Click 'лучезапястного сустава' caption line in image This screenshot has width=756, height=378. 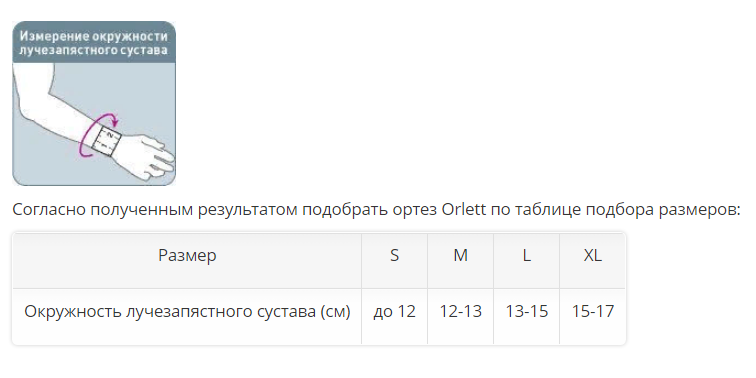coord(94,50)
